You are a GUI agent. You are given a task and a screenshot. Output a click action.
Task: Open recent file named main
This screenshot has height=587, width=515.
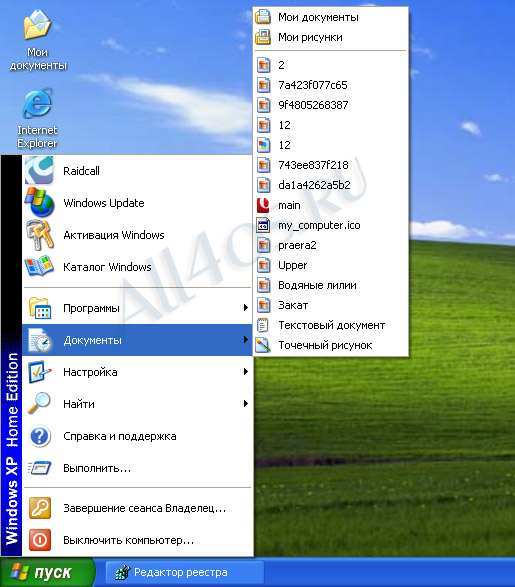(x=330, y=205)
